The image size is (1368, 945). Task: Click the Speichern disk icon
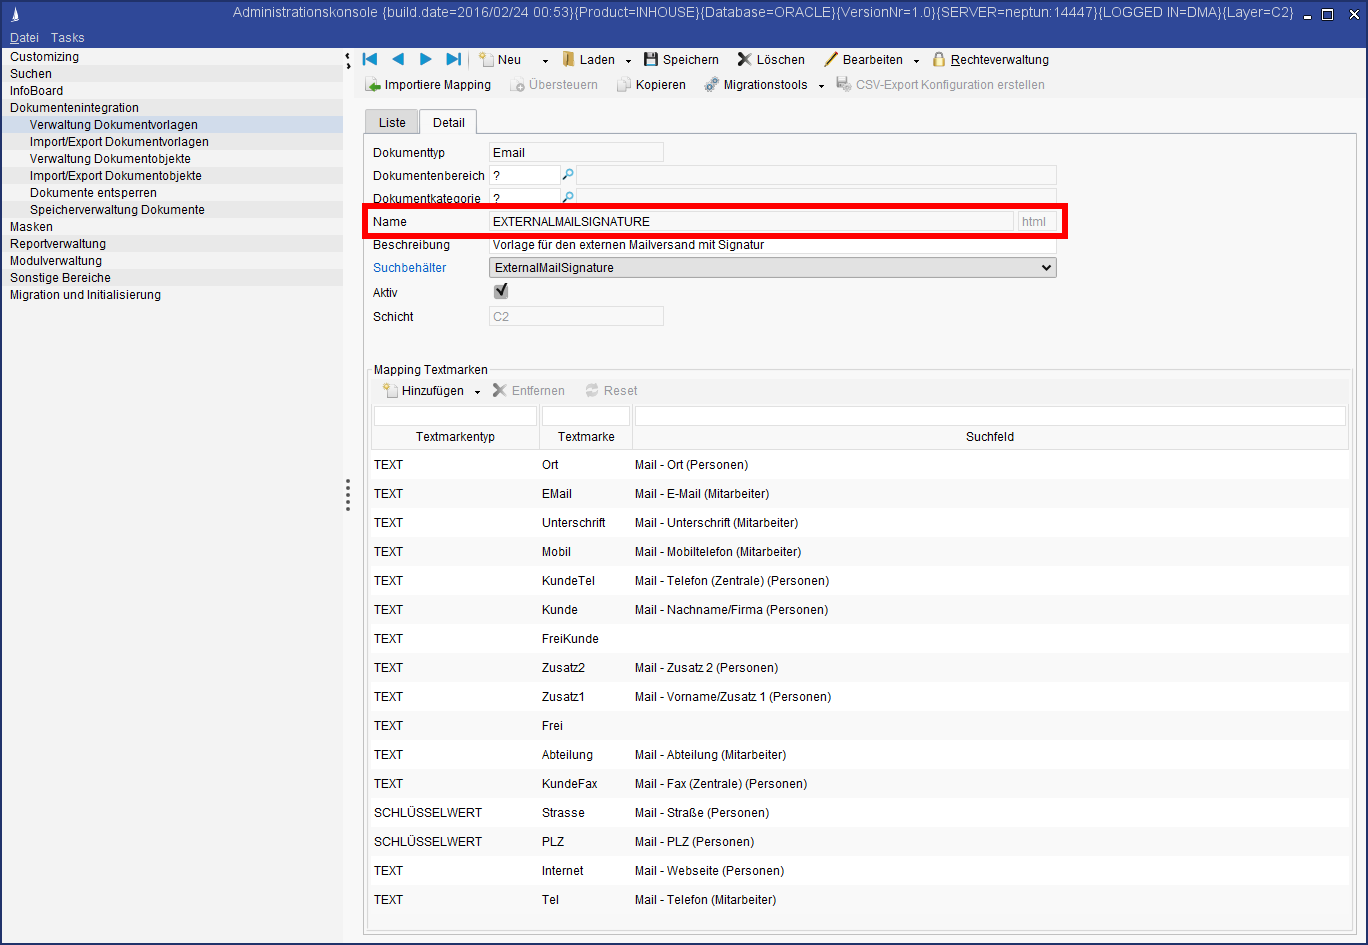[651, 60]
